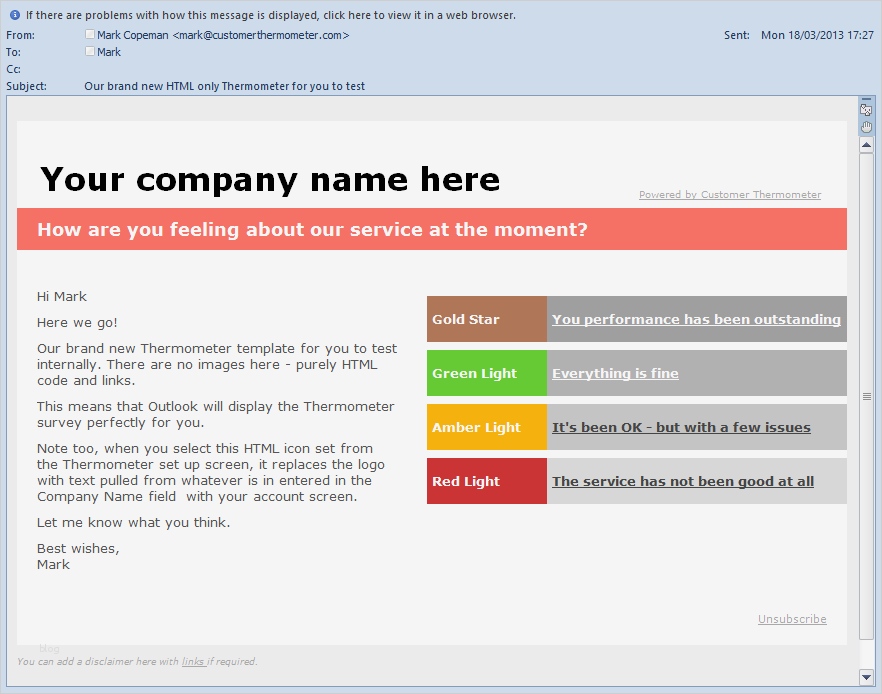Click the 'Your company name here' heading
The height and width of the screenshot is (694, 882).
click(270, 179)
